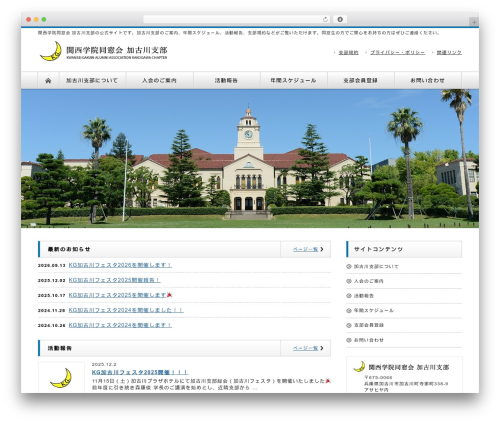Open news KG加古川フェスタ2024を開催しました！！
Image resolution: width=500 pixels, height=423 pixels.
pyautogui.click(x=126, y=310)
